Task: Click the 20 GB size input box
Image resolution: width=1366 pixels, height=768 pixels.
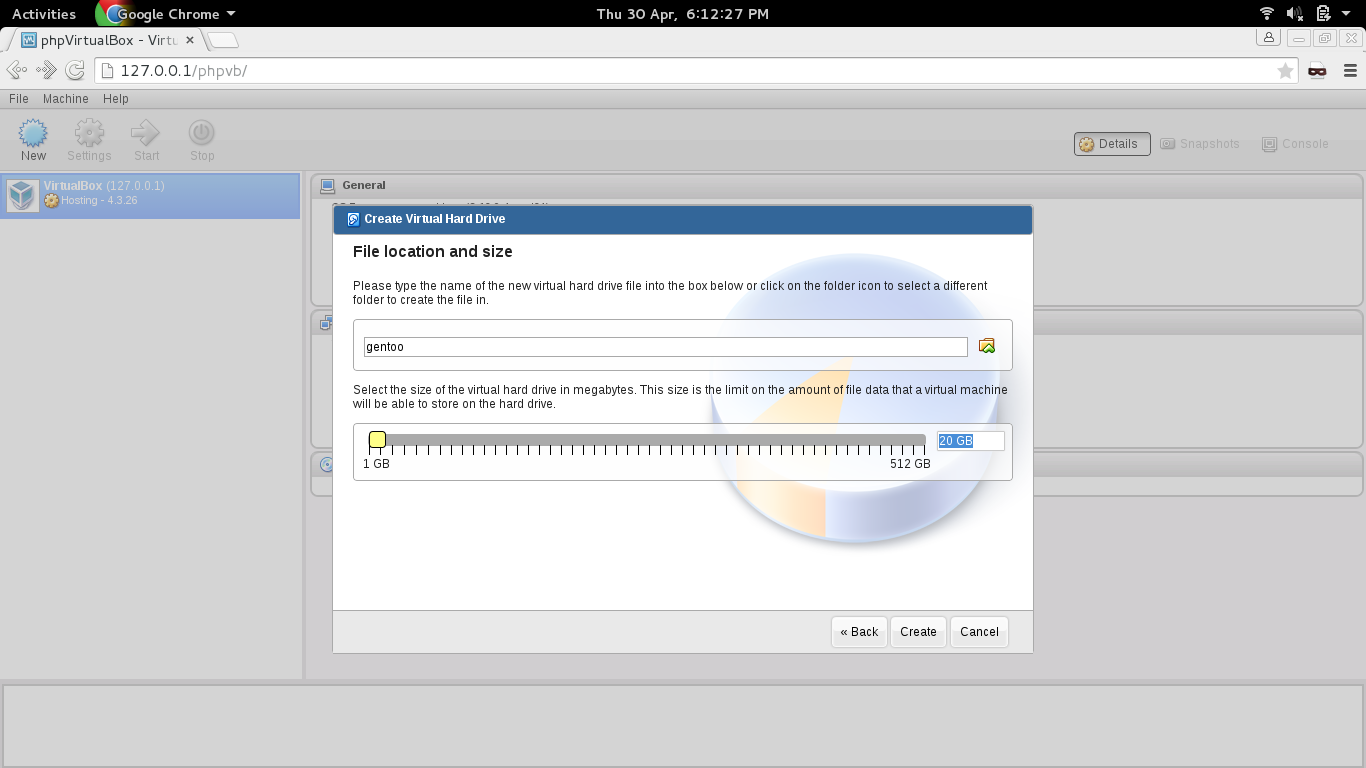Action: coord(970,441)
